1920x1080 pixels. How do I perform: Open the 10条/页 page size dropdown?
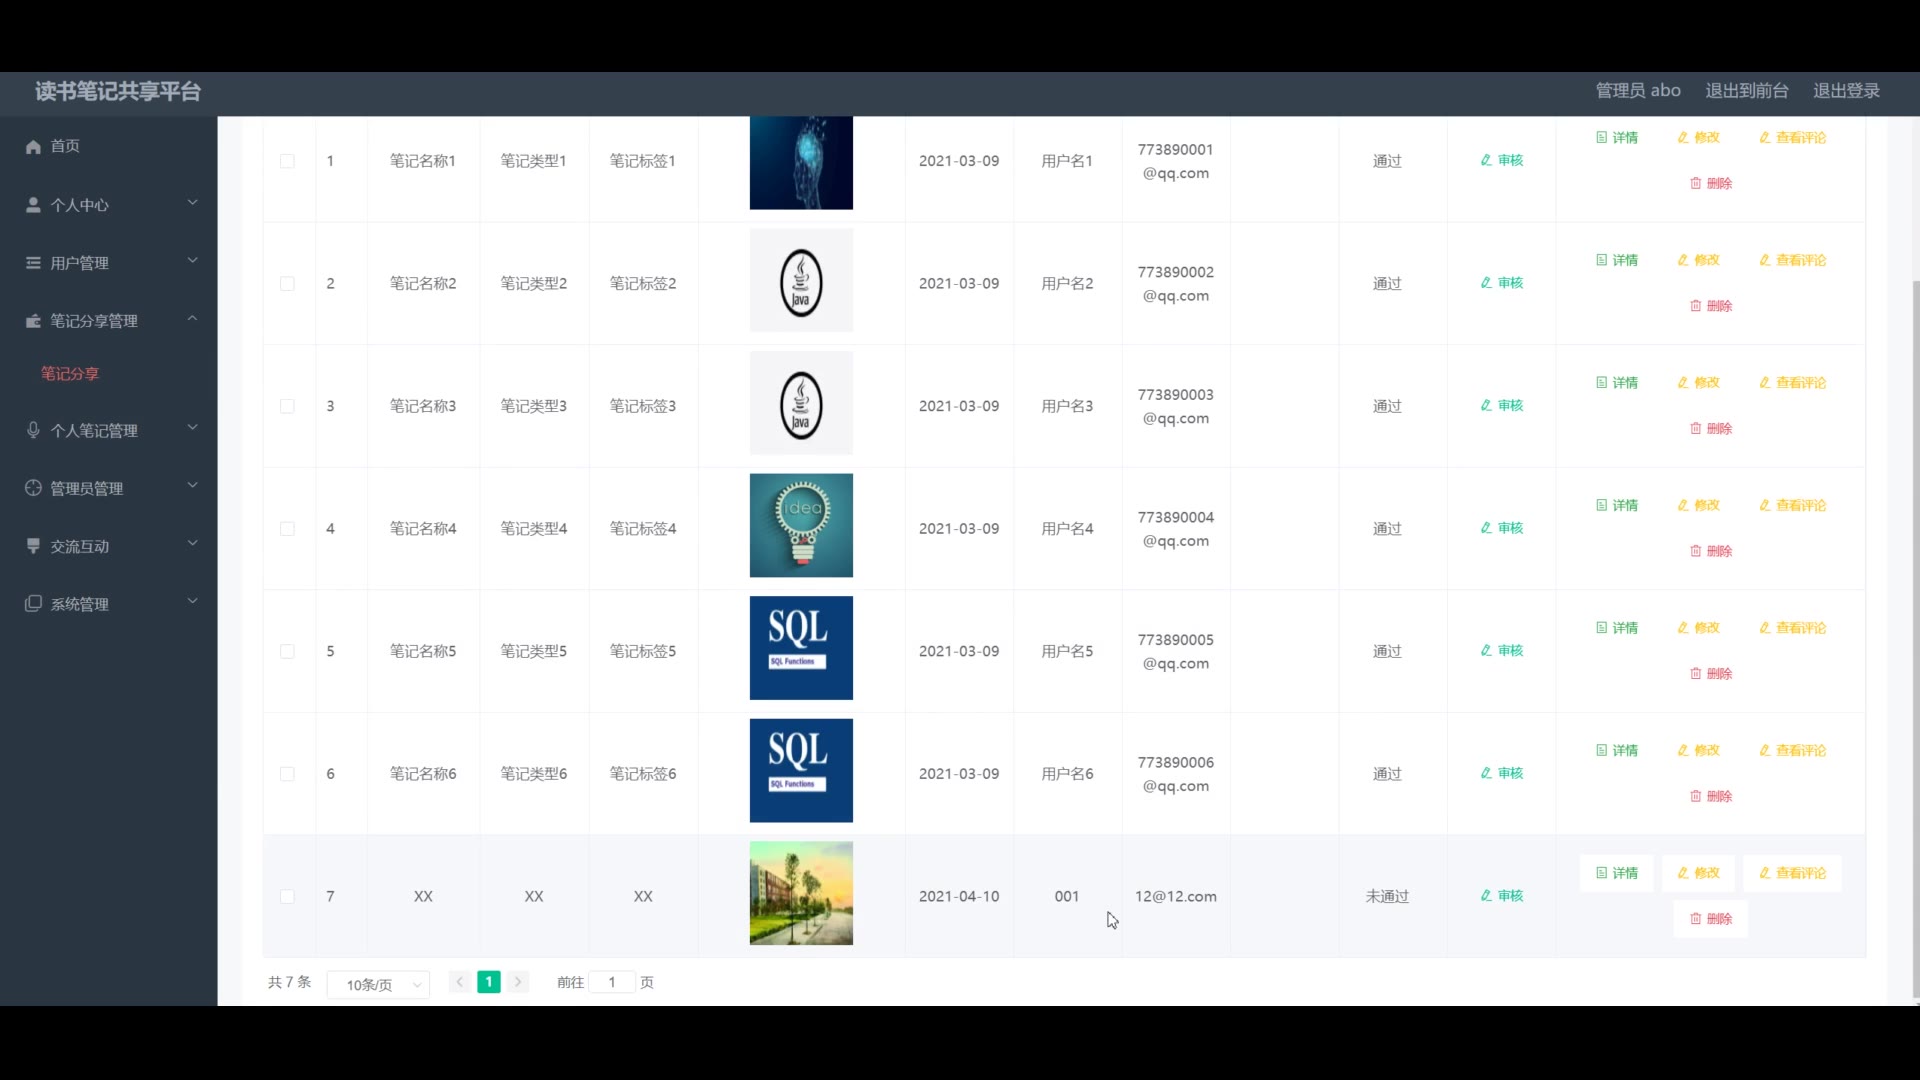(378, 985)
